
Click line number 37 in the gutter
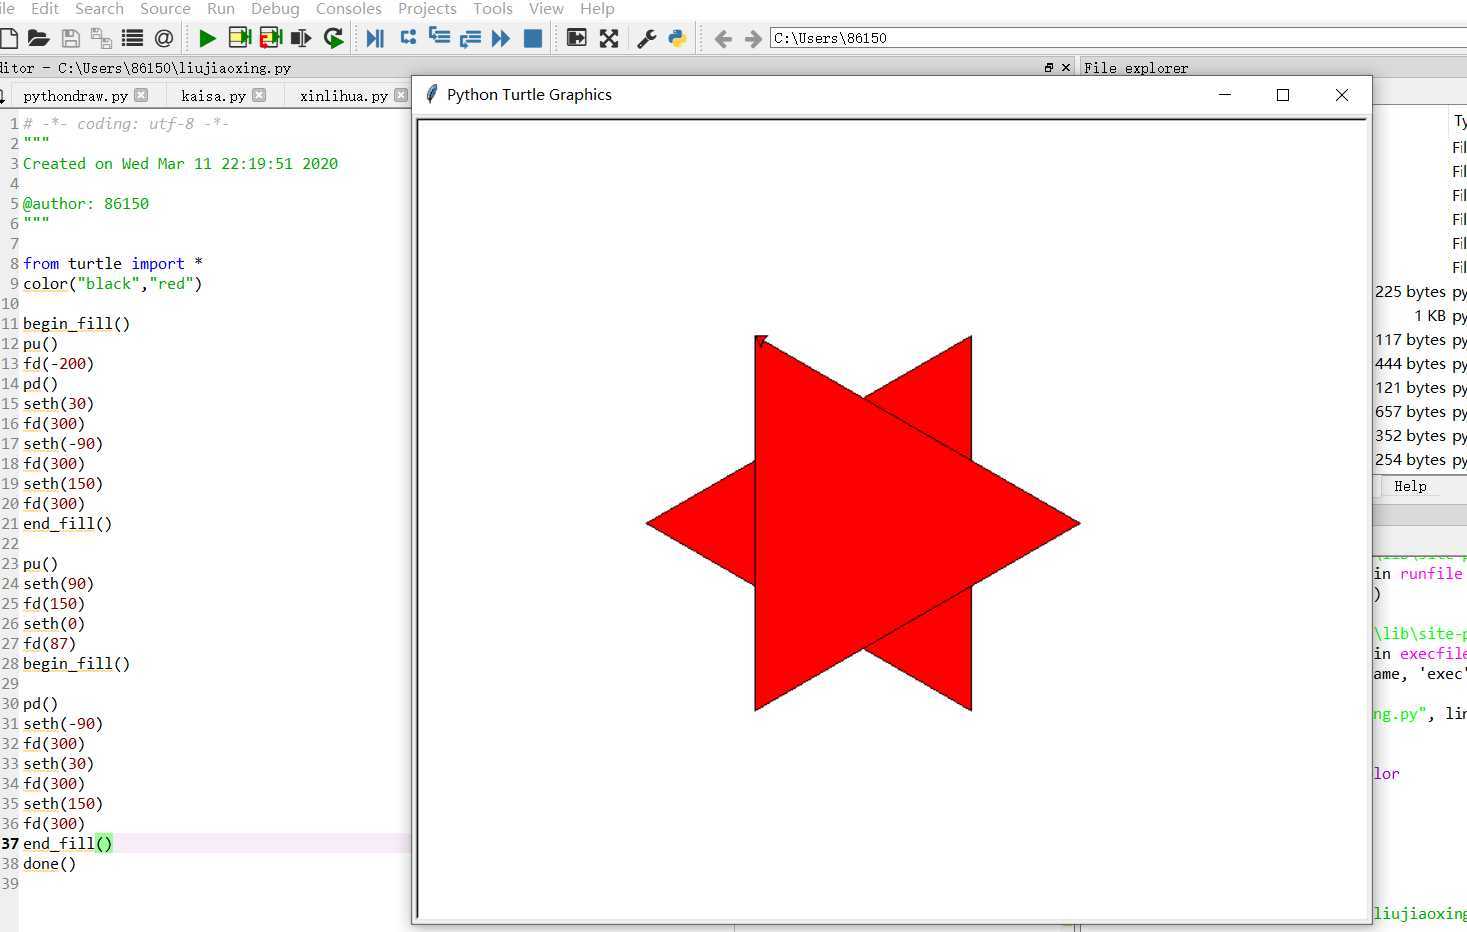[x=10, y=844]
